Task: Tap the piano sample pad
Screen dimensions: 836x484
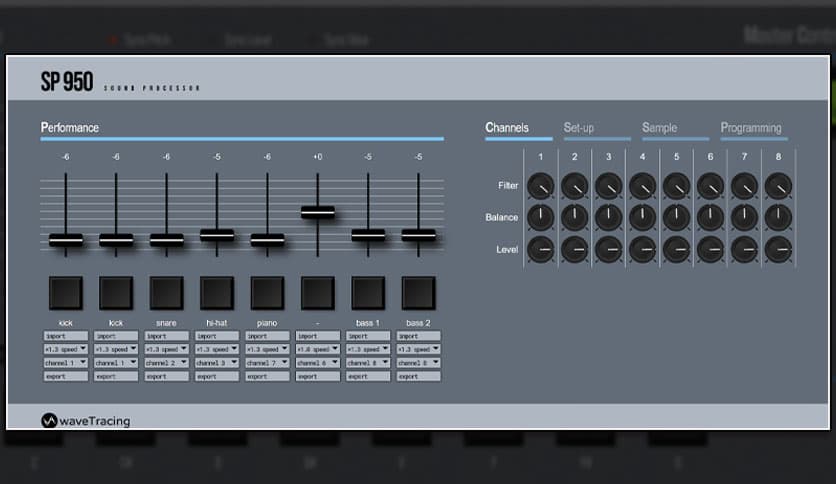Action: pyautogui.click(x=267, y=293)
